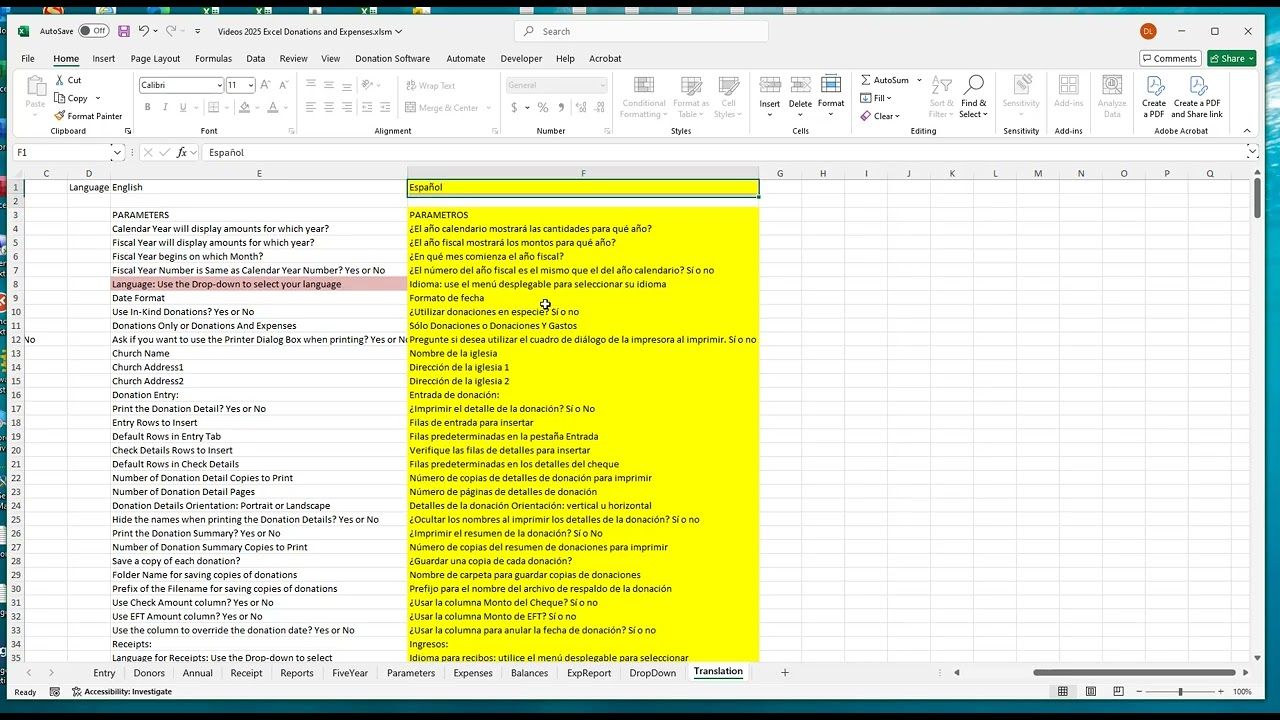Screen dimensions: 1280x720
Task: Click Create a PDF and Share link
Action: [1197, 97]
